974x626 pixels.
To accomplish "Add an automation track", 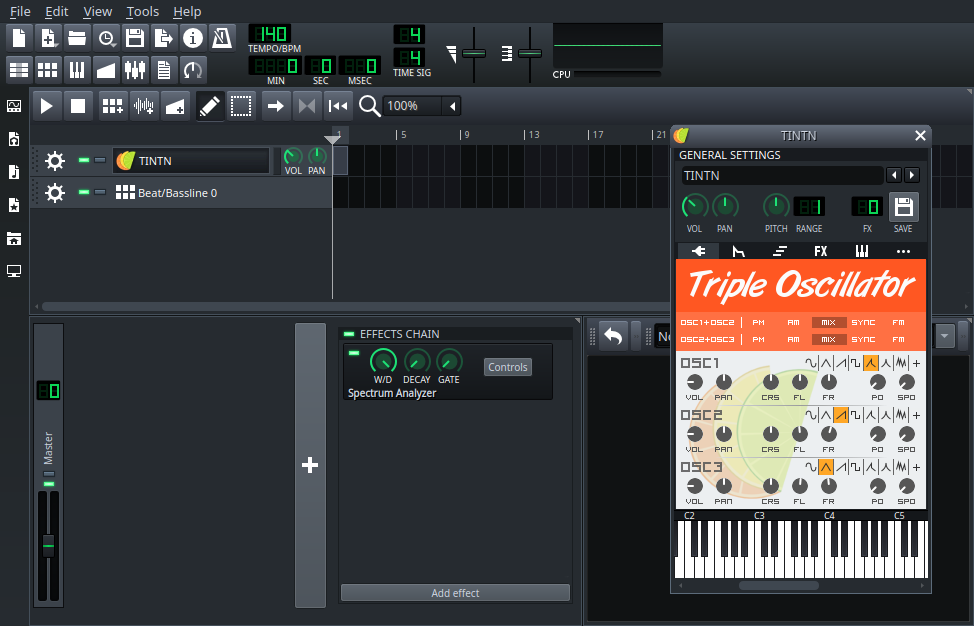I will [x=175, y=106].
